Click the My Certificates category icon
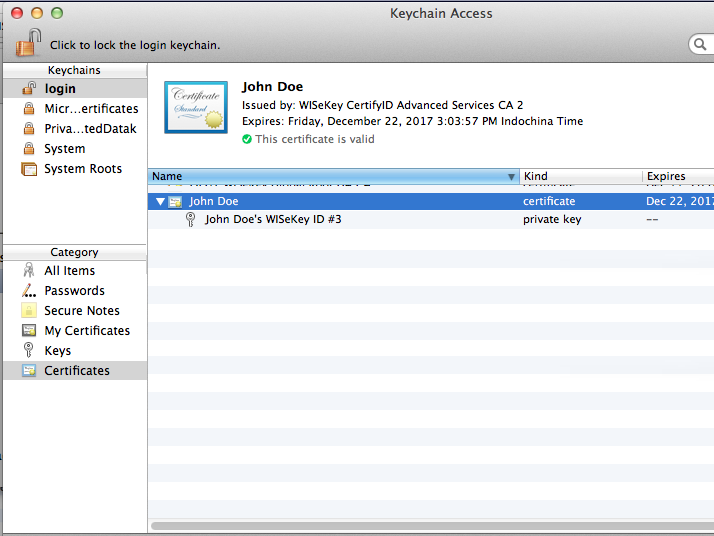 pyautogui.click(x=29, y=331)
